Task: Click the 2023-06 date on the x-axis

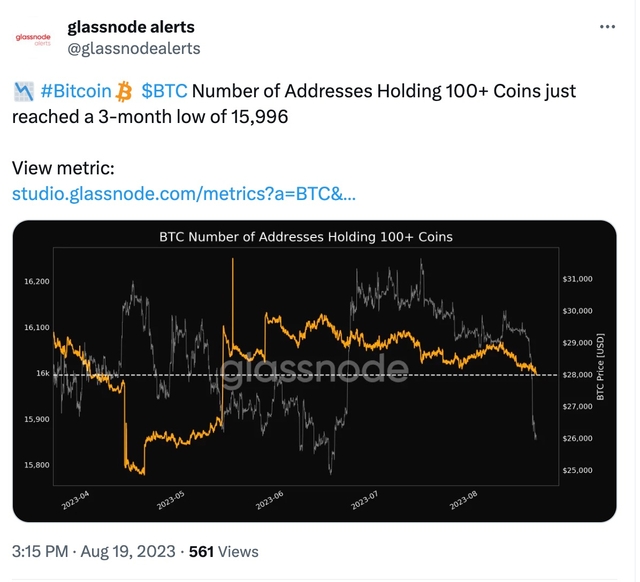Action: [x=270, y=501]
